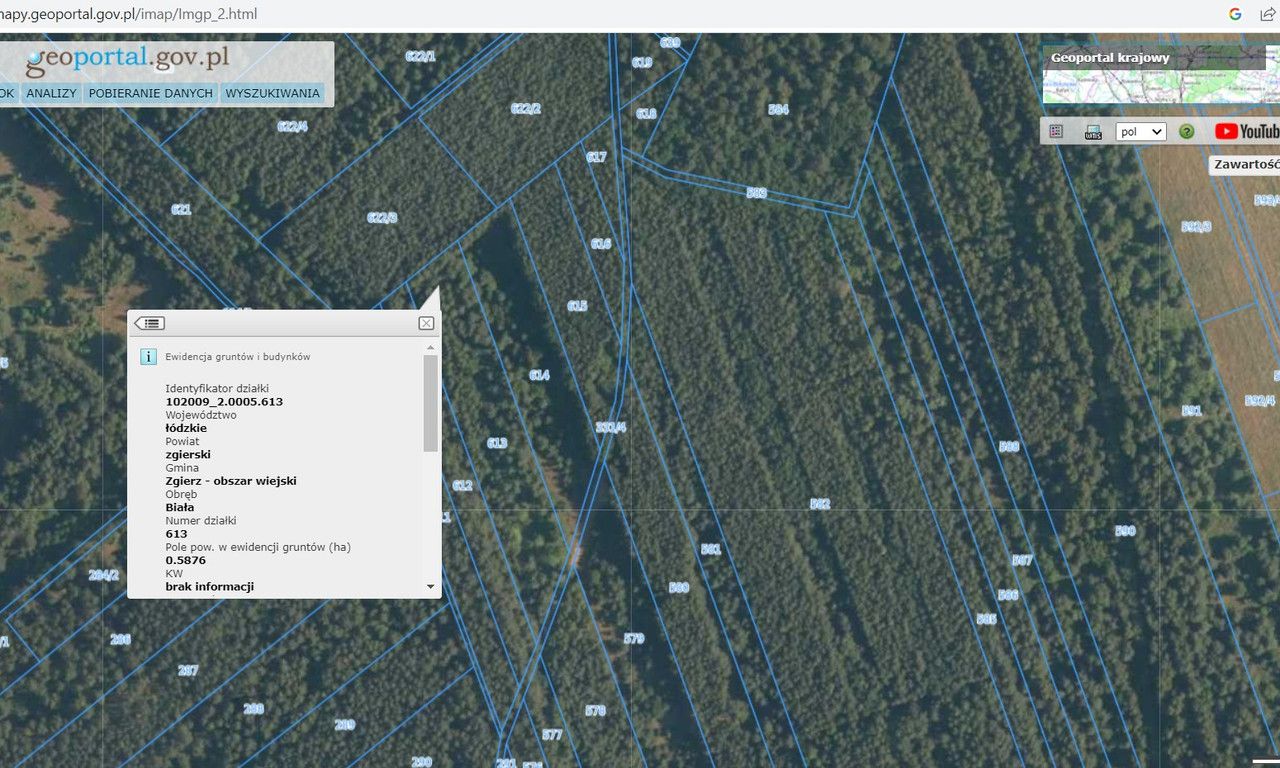Viewport: 1280px width, 768px height.
Task: Click parcel label 615 on the map
Action: pyautogui.click(x=577, y=306)
